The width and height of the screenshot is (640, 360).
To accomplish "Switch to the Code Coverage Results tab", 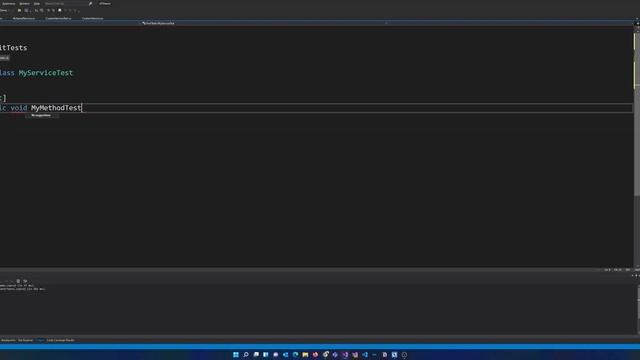I will (60, 340).
